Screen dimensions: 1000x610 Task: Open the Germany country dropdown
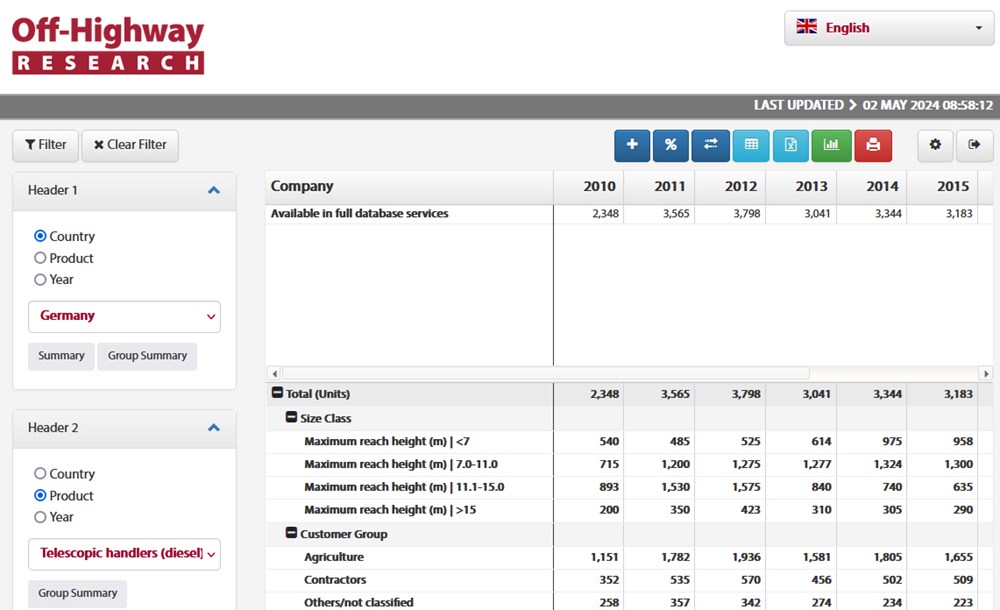click(x=124, y=315)
